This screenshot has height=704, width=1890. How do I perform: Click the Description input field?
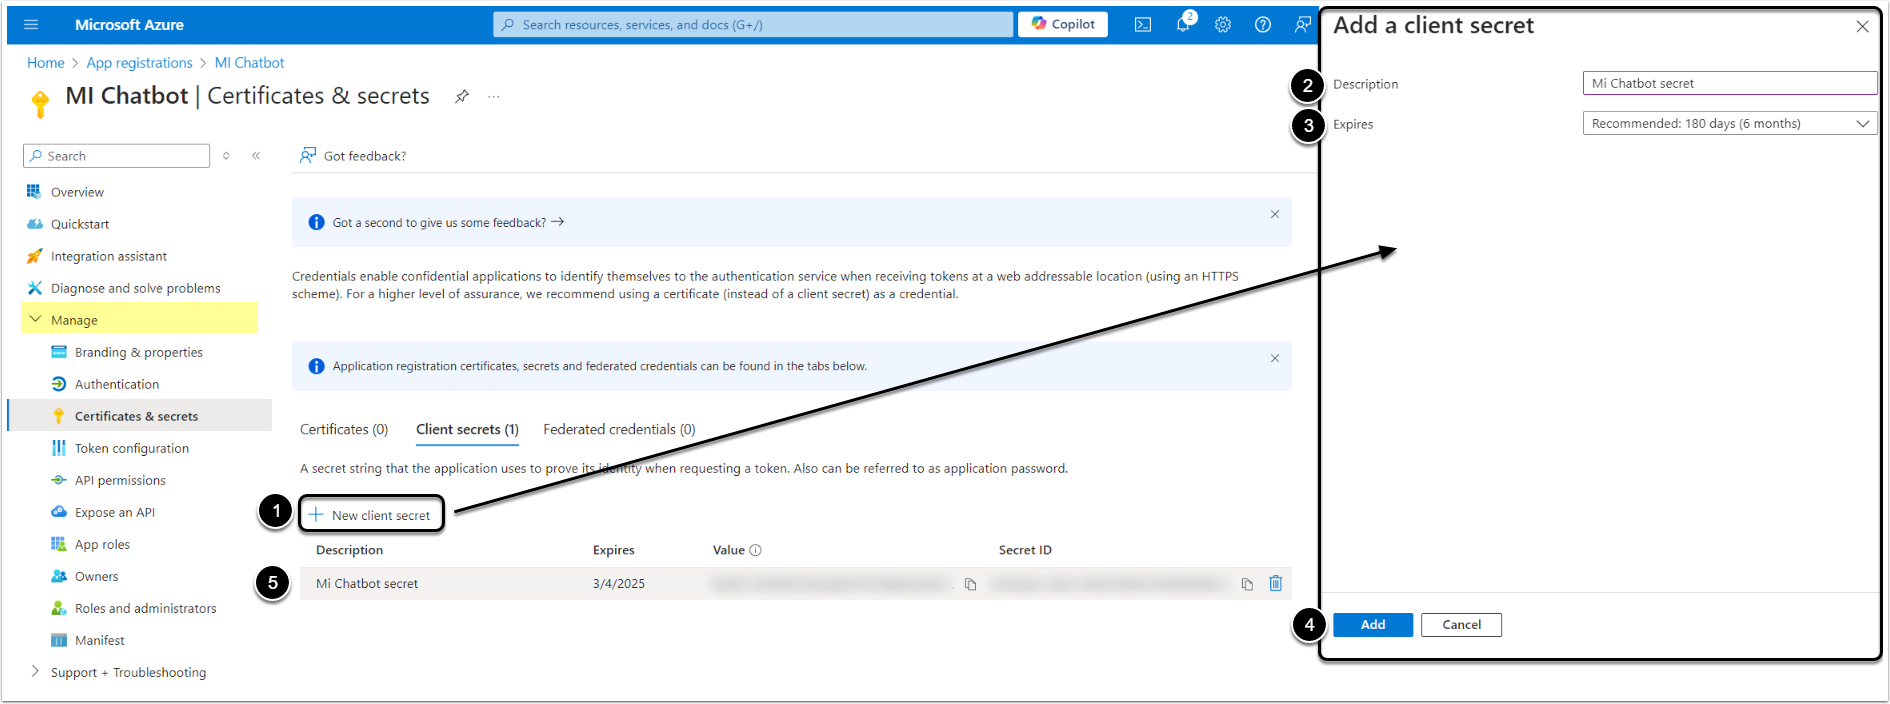tap(1730, 83)
